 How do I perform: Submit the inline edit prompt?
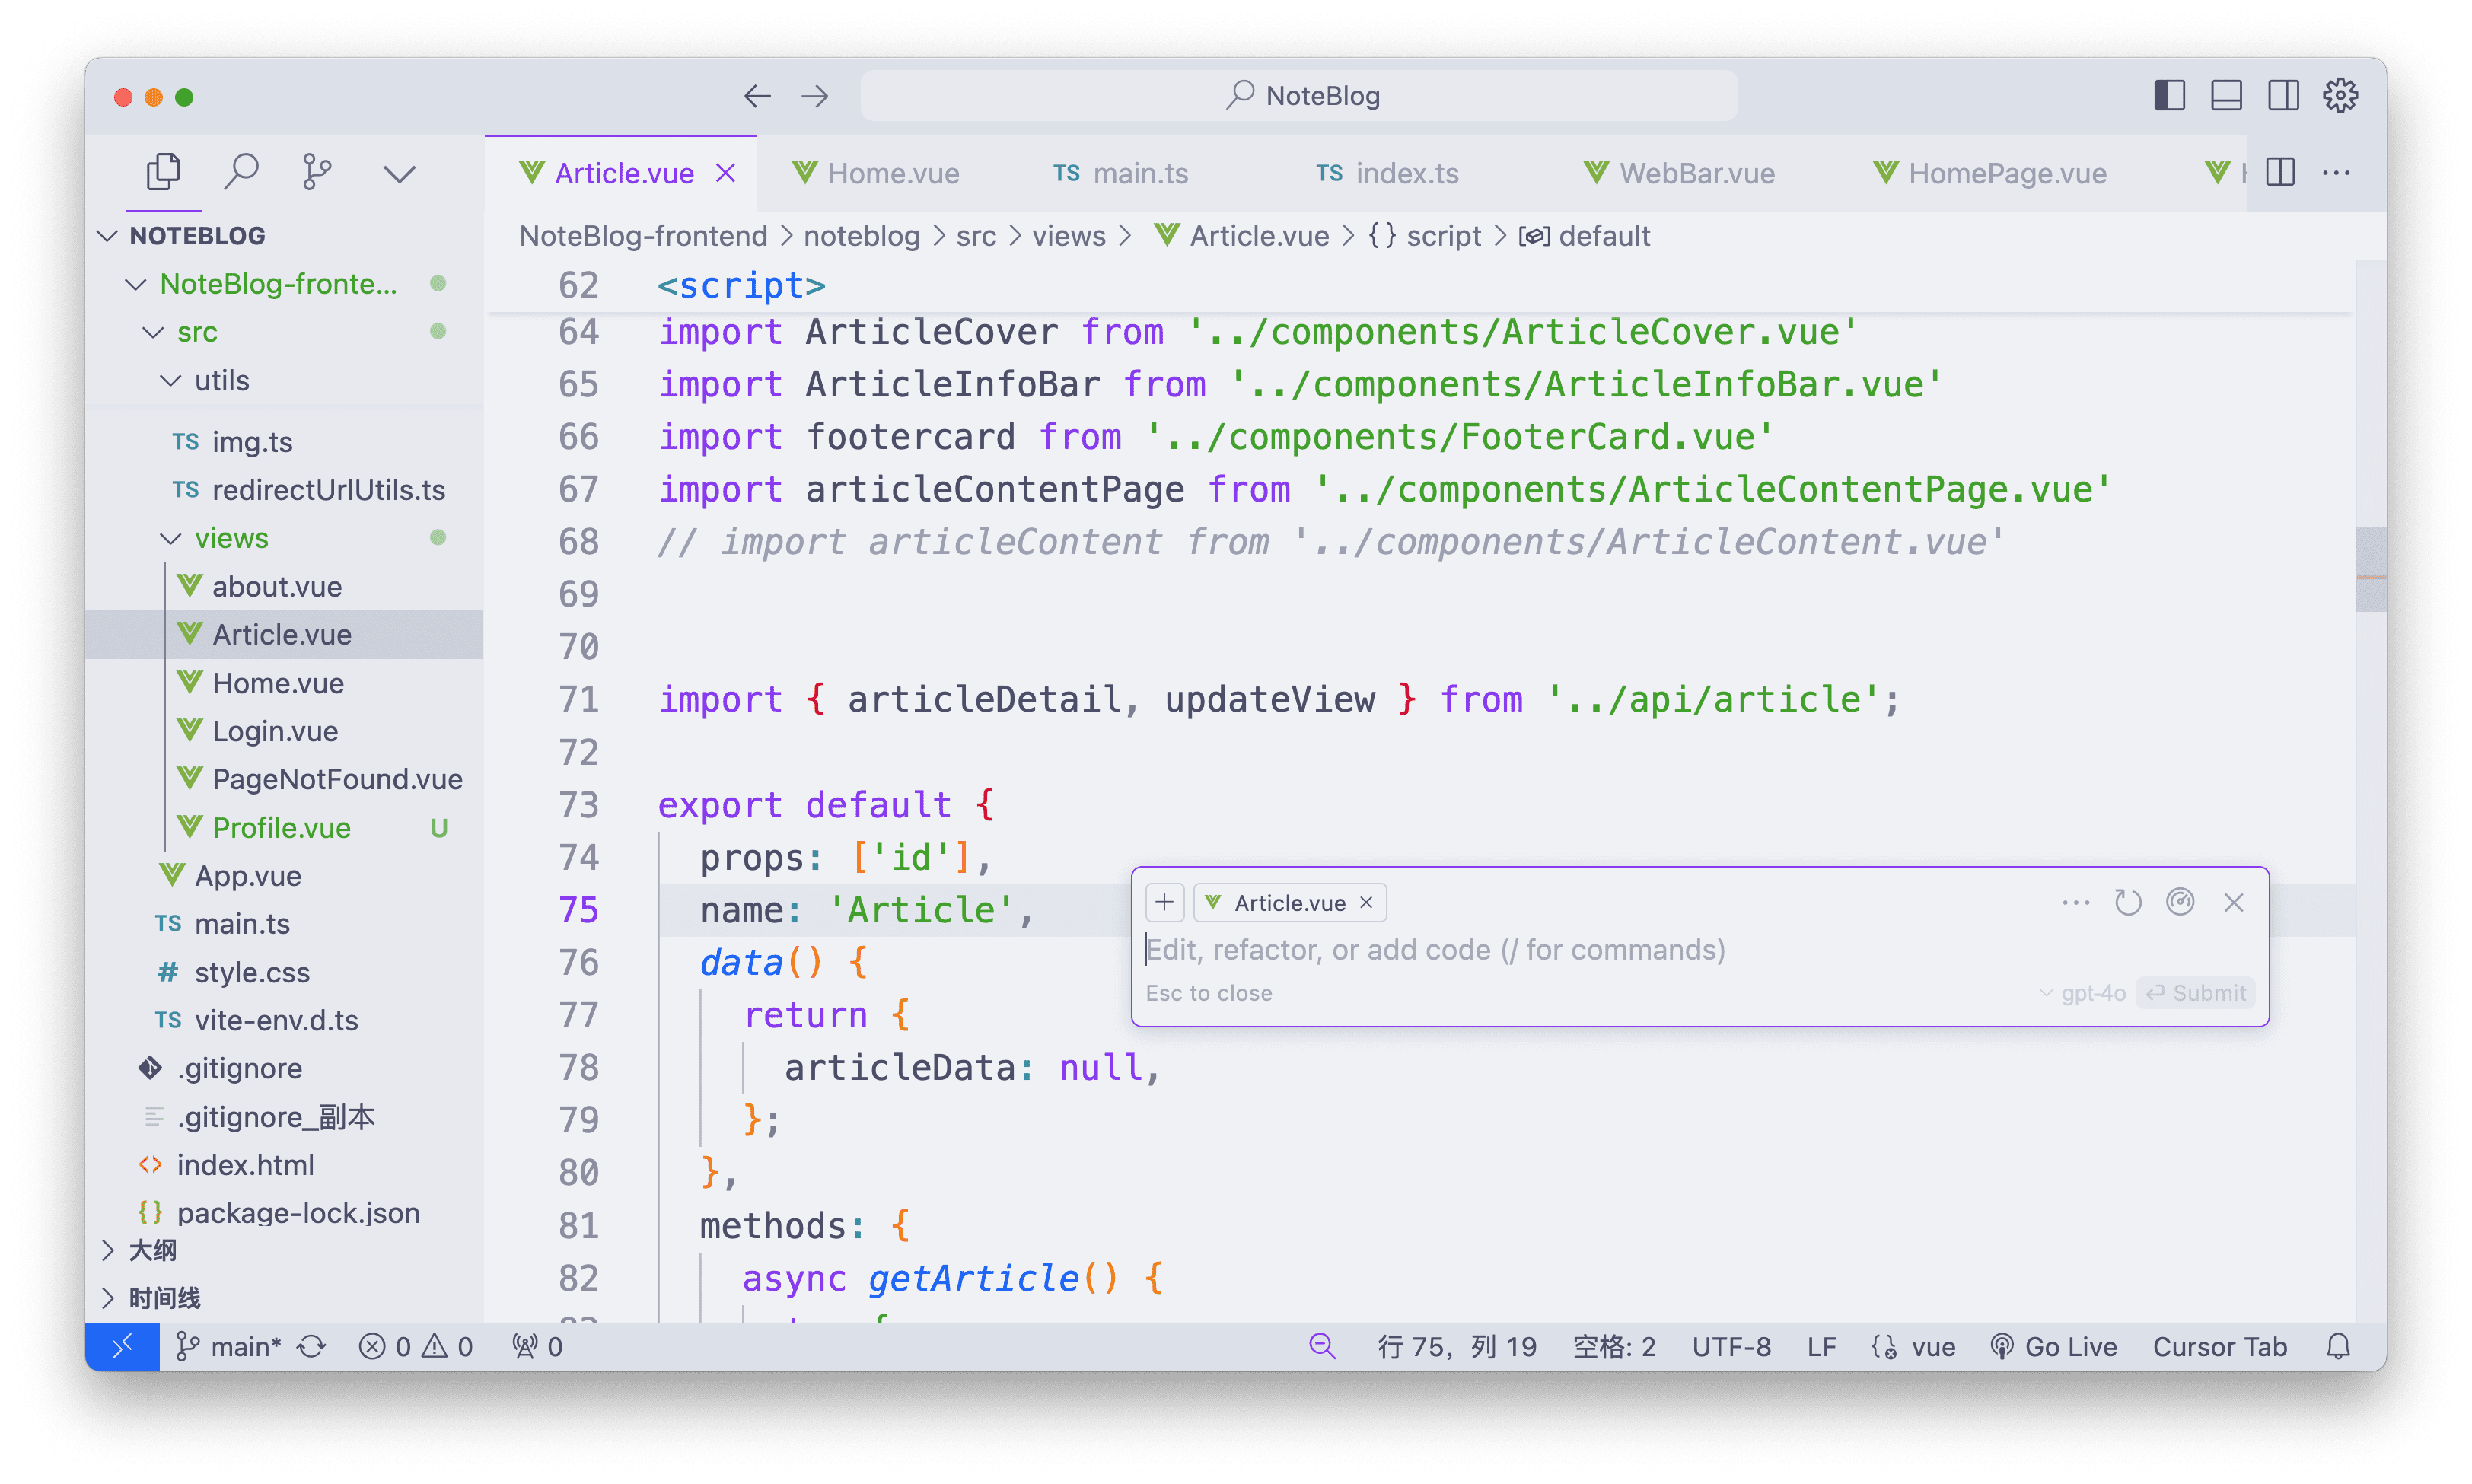2195,993
